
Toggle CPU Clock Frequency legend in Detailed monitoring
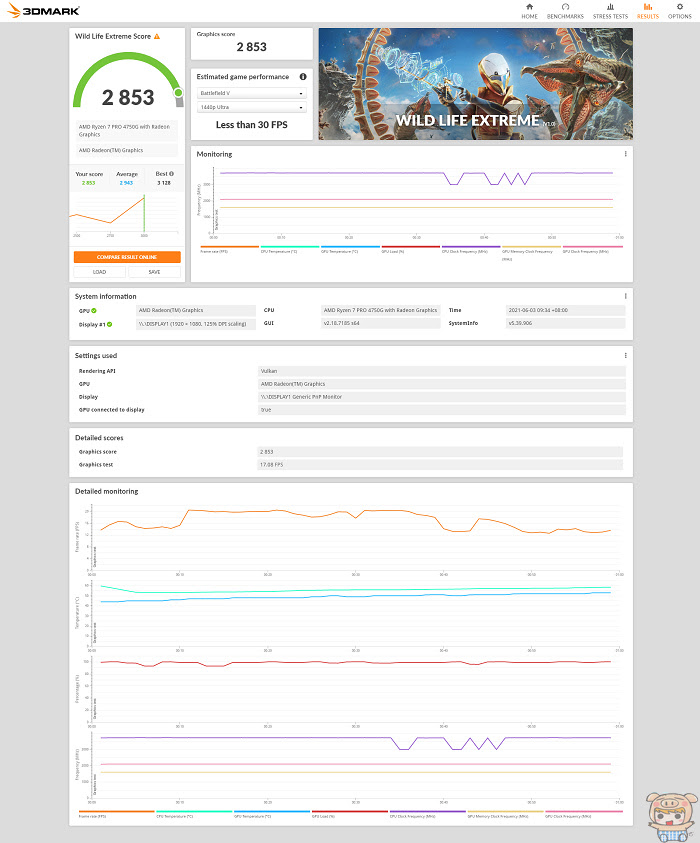(427, 814)
